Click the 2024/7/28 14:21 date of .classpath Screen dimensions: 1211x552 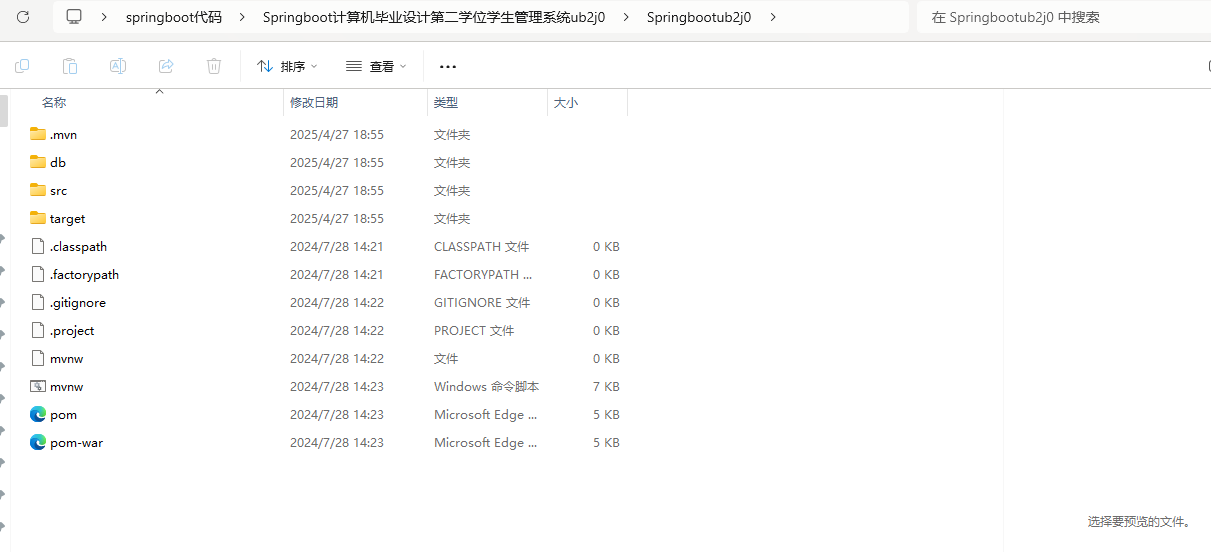(x=337, y=246)
